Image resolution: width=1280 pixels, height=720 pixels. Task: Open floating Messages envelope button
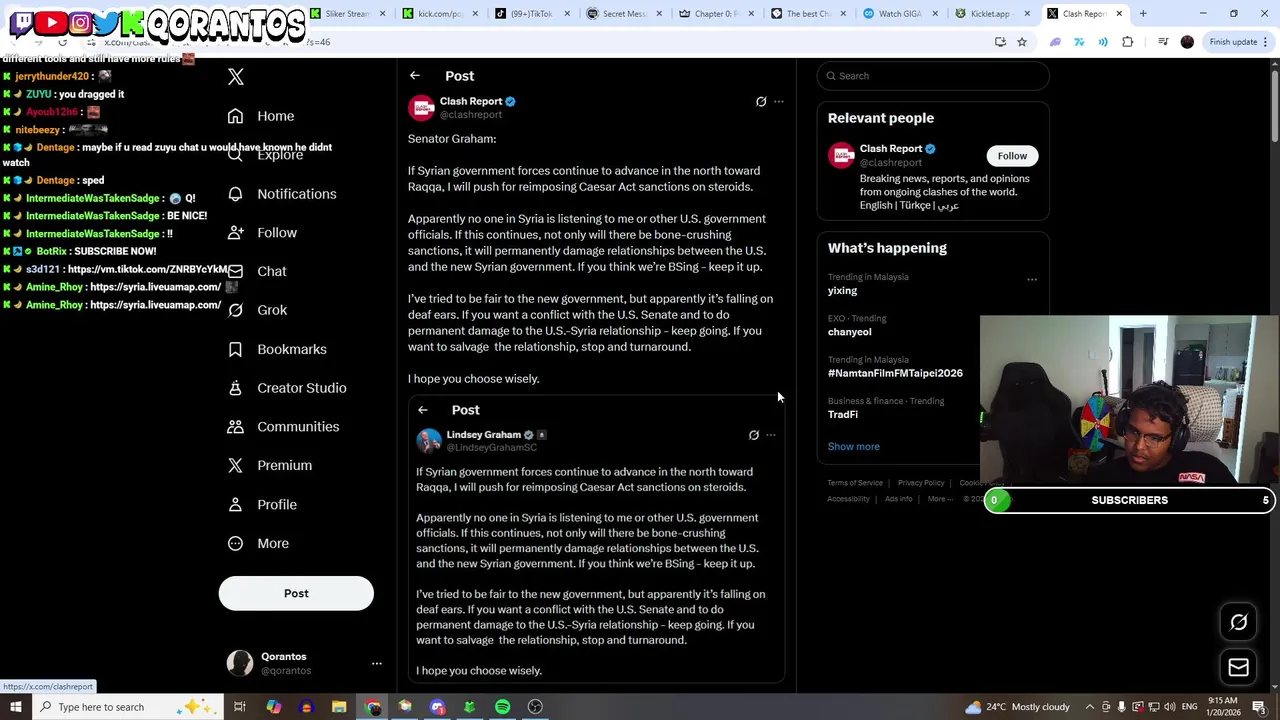pyautogui.click(x=1238, y=668)
